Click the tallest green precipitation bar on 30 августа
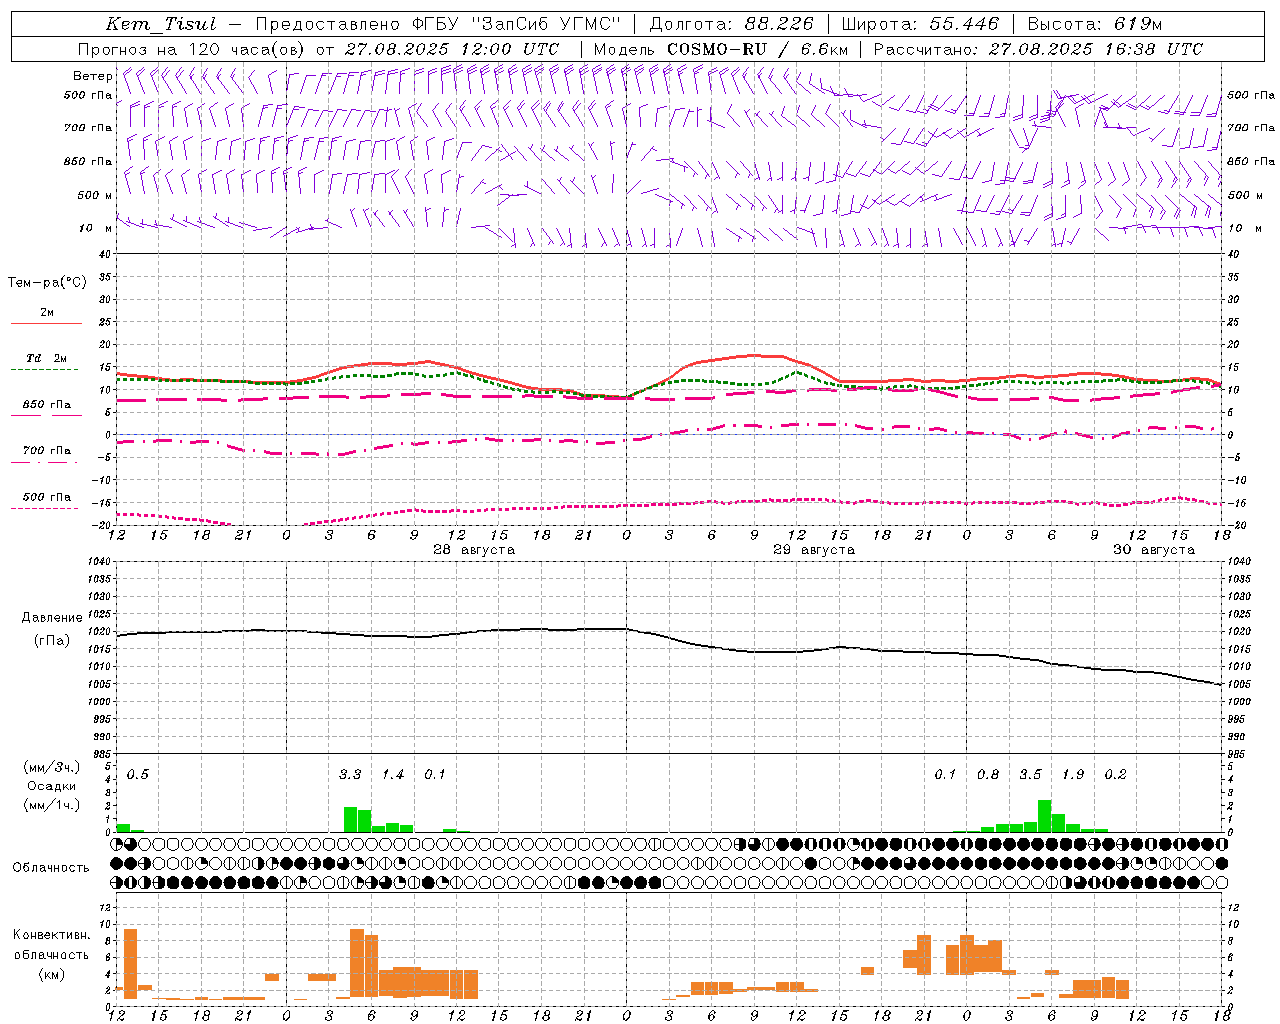This screenshot has width=1280, height=1024. click(x=1044, y=816)
